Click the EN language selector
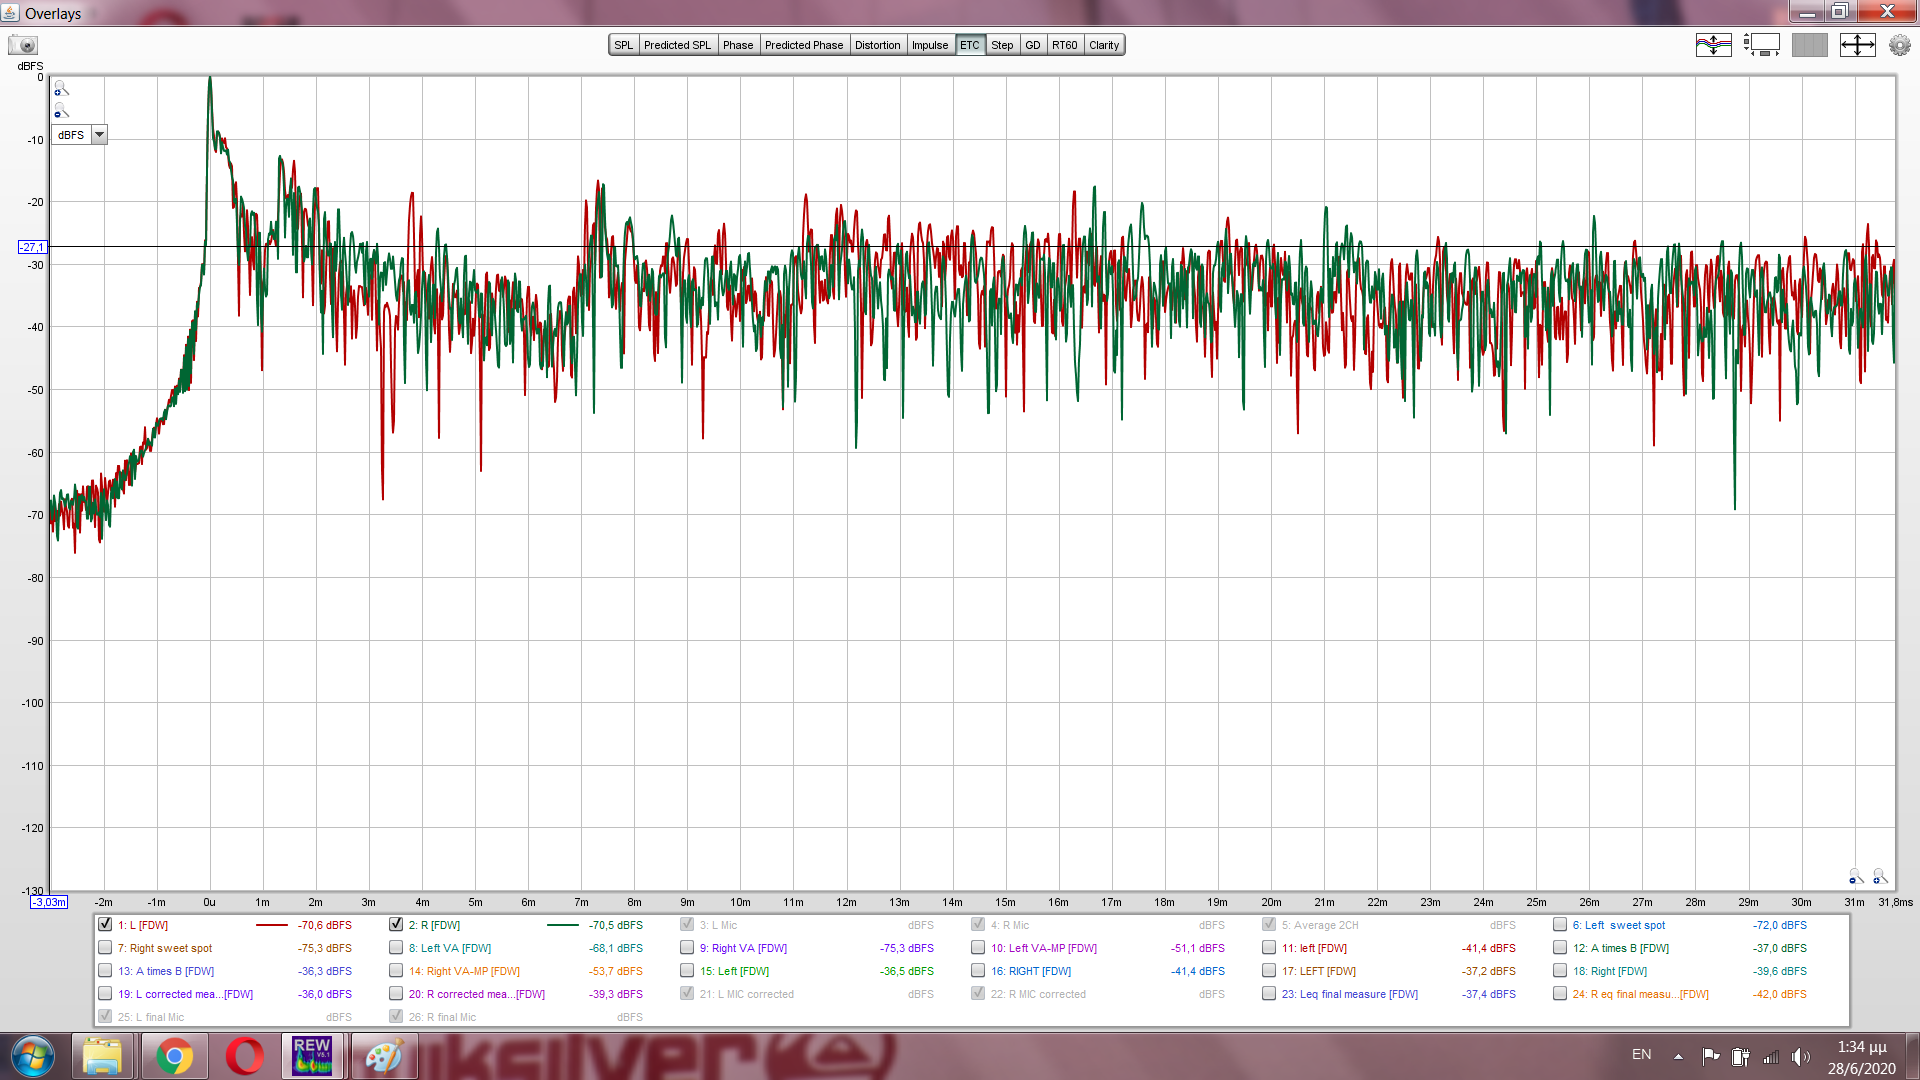The height and width of the screenshot is (1080, 1920). tap(1641, 1055)
